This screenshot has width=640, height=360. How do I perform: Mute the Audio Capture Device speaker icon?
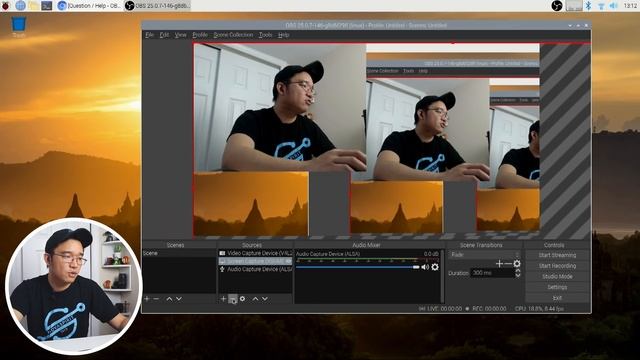click(x=425, y=267)
